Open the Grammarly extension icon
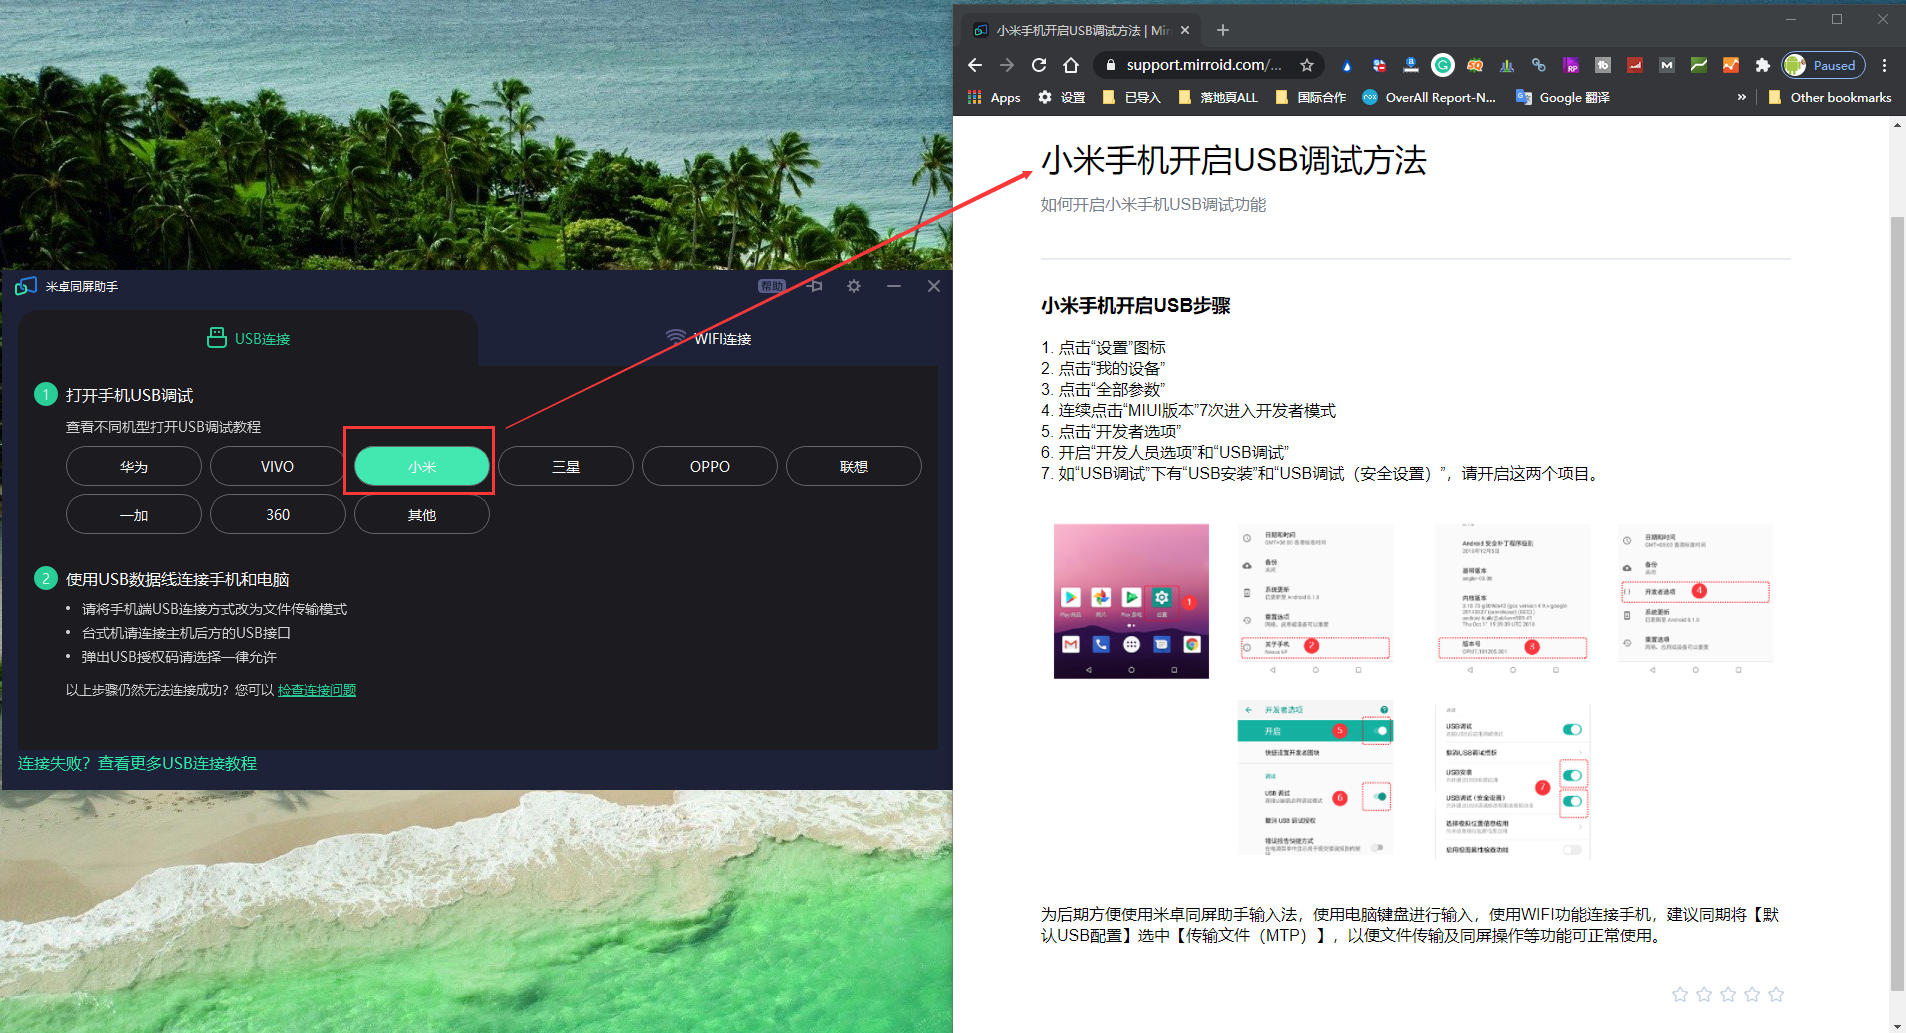The image size is (1906, 1033). (x=1443, y=65)
